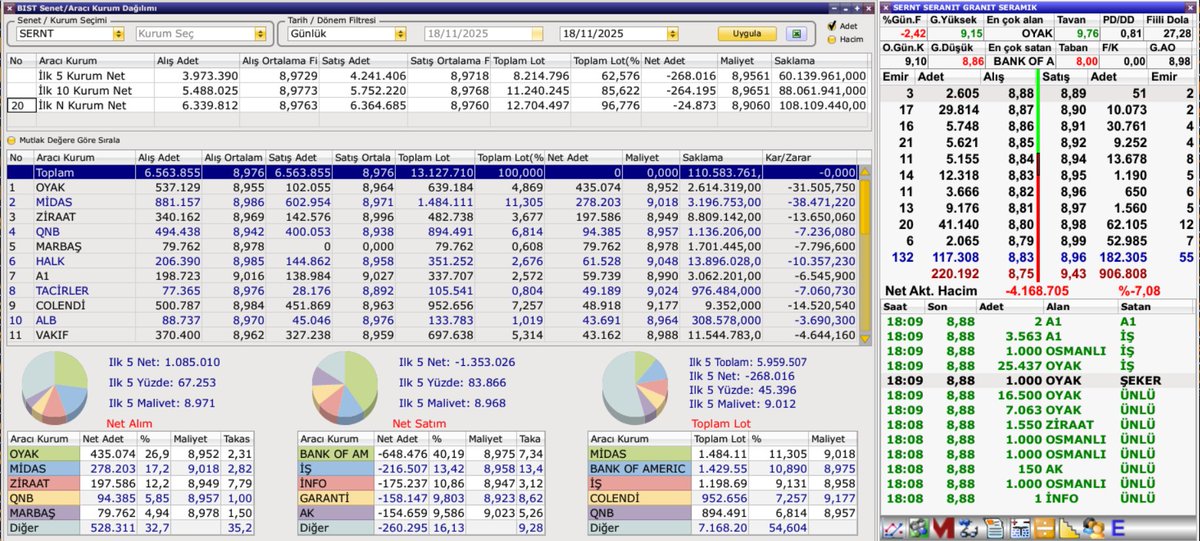Image resolution: width=1200 pixels, height=541 pixels.
Task: Click the green network icon in bottom toolbar
Action: point(919,528)
